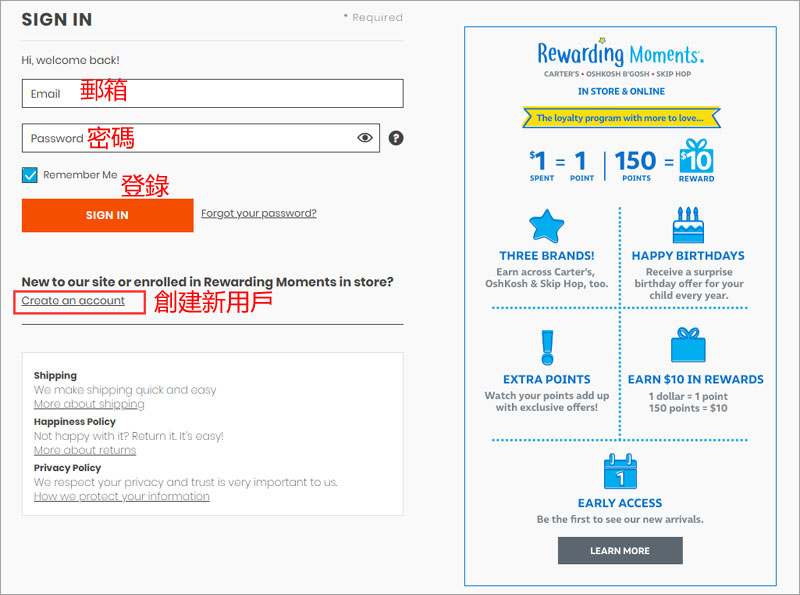This screenshot has width=800, height=595.
Task: Open the More about returns link
Action: (x=85, y=451)
